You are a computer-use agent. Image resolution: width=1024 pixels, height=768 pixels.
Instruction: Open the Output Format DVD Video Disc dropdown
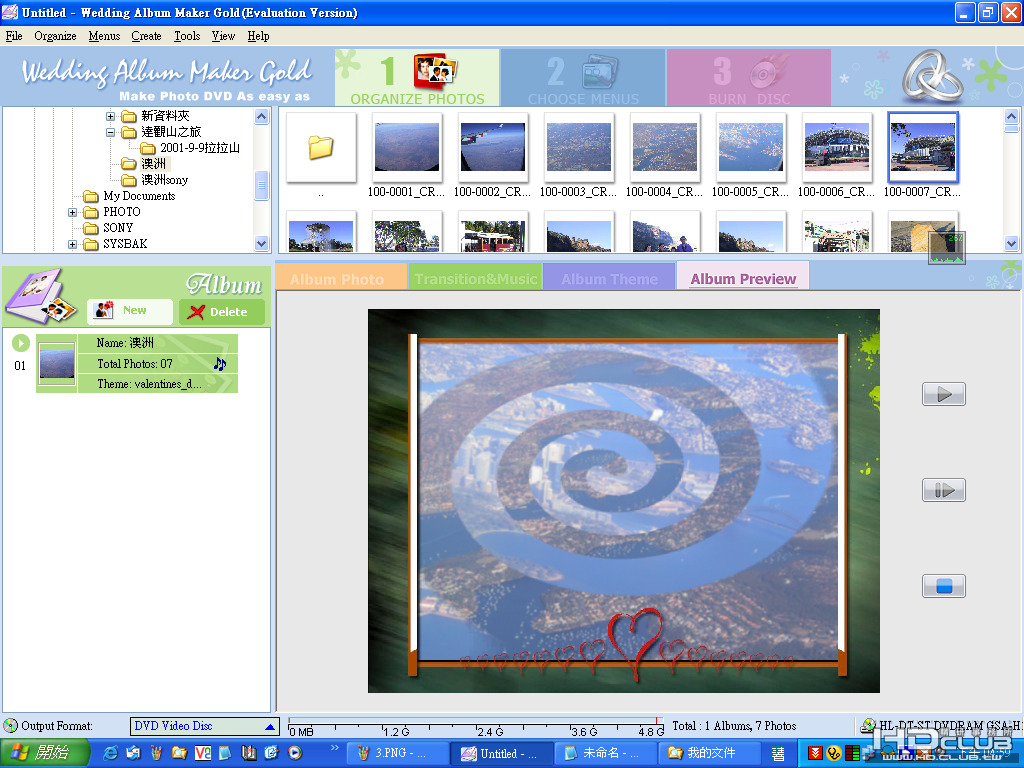(204, 726)
